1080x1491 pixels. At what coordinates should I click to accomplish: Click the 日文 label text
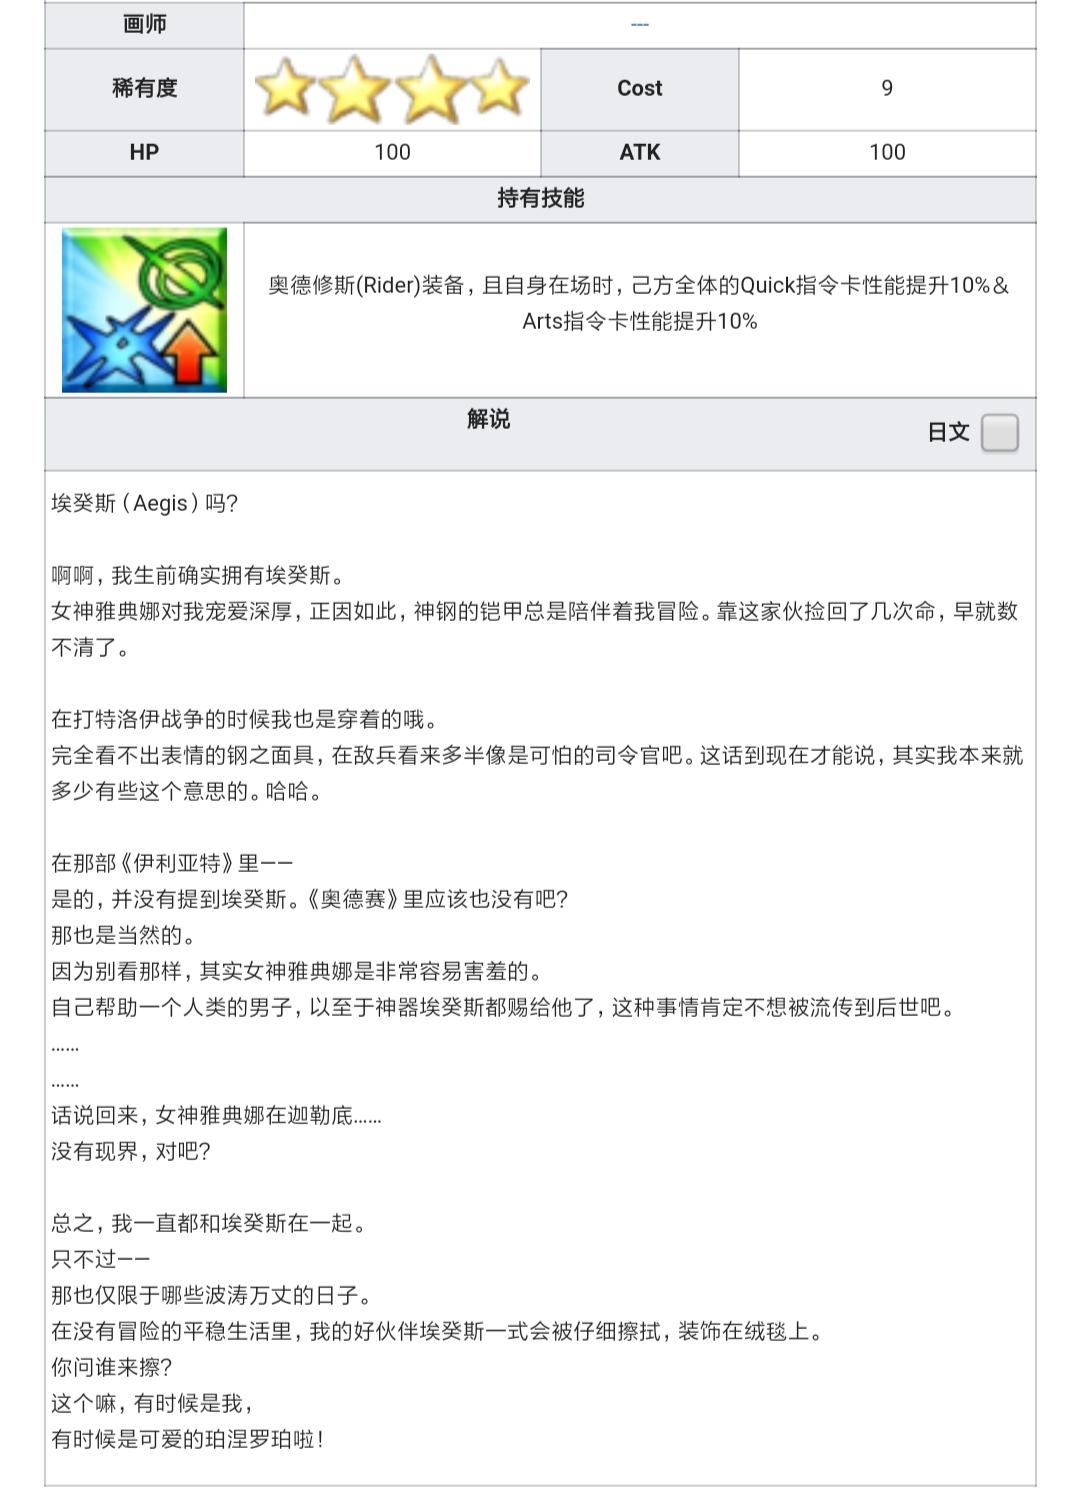(x=949, y=433)
